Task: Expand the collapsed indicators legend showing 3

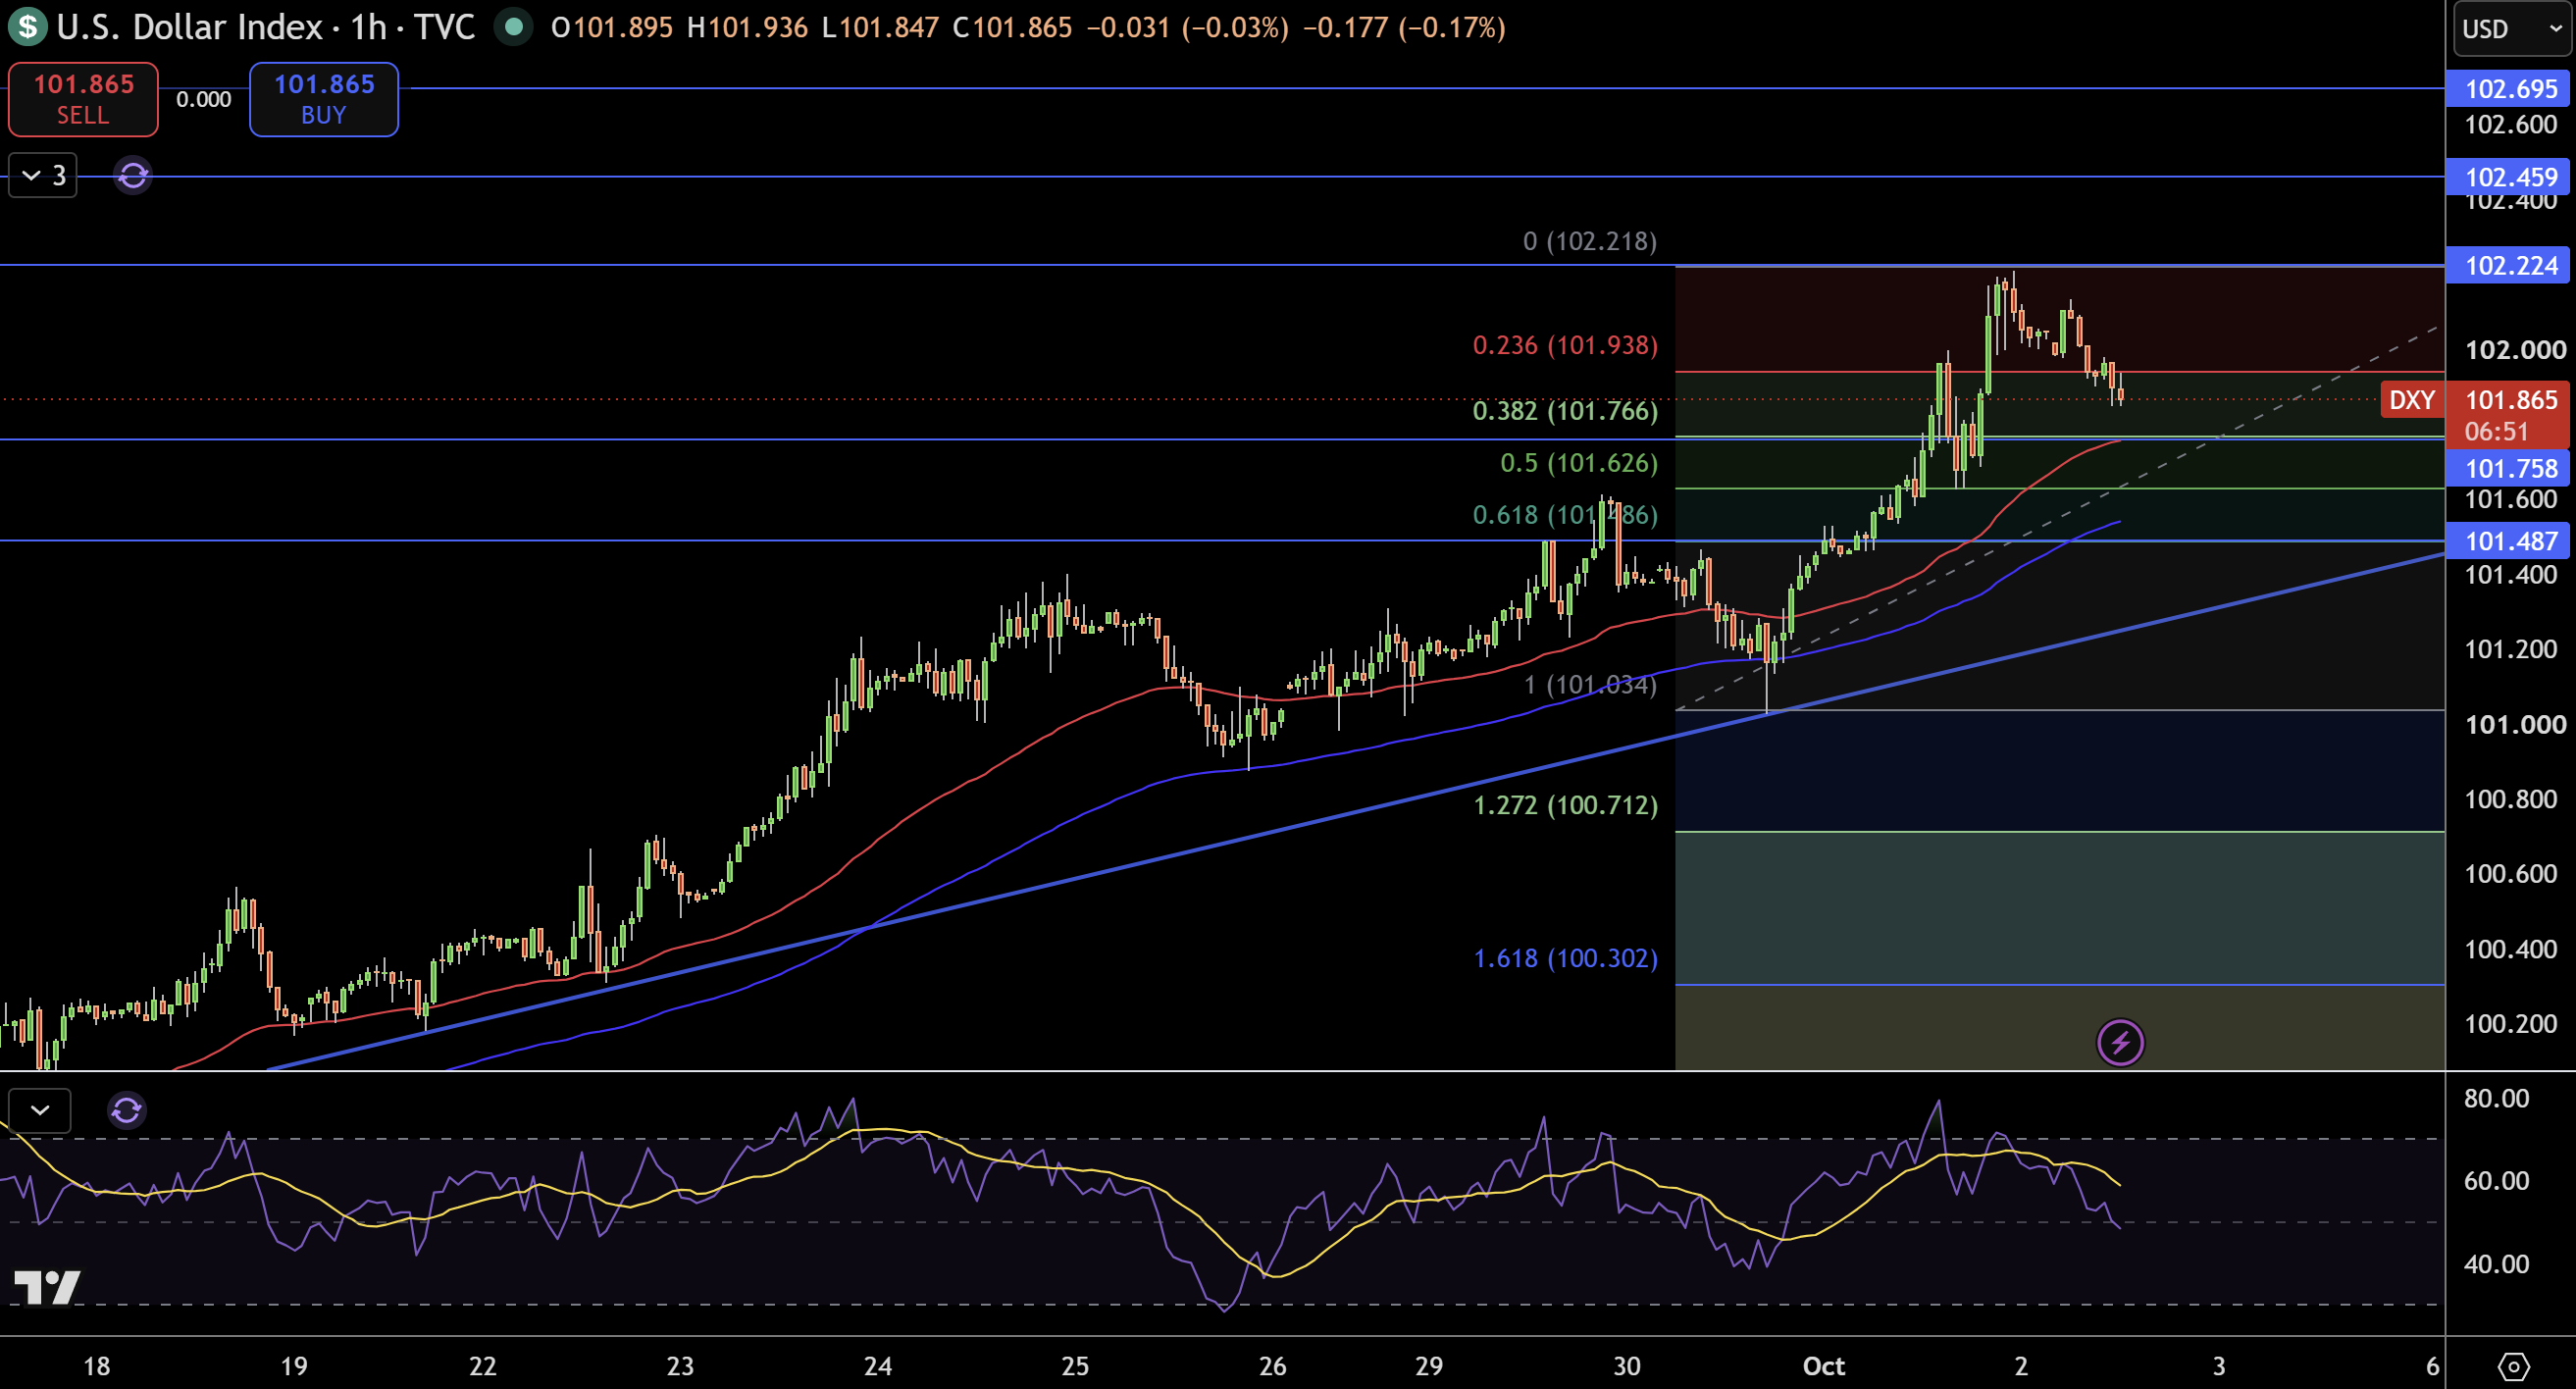Action: click(43, 176)
